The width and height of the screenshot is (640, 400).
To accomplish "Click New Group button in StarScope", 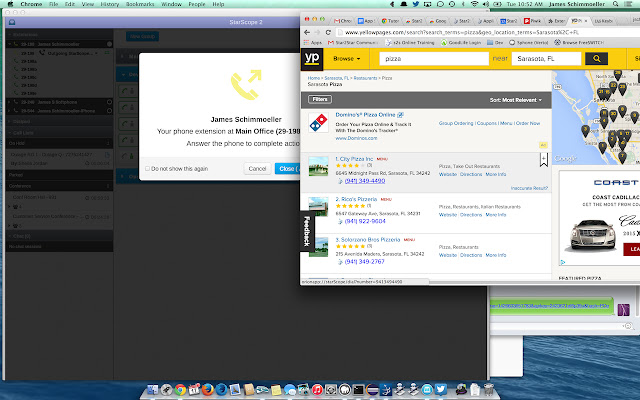I will (142, 36).
